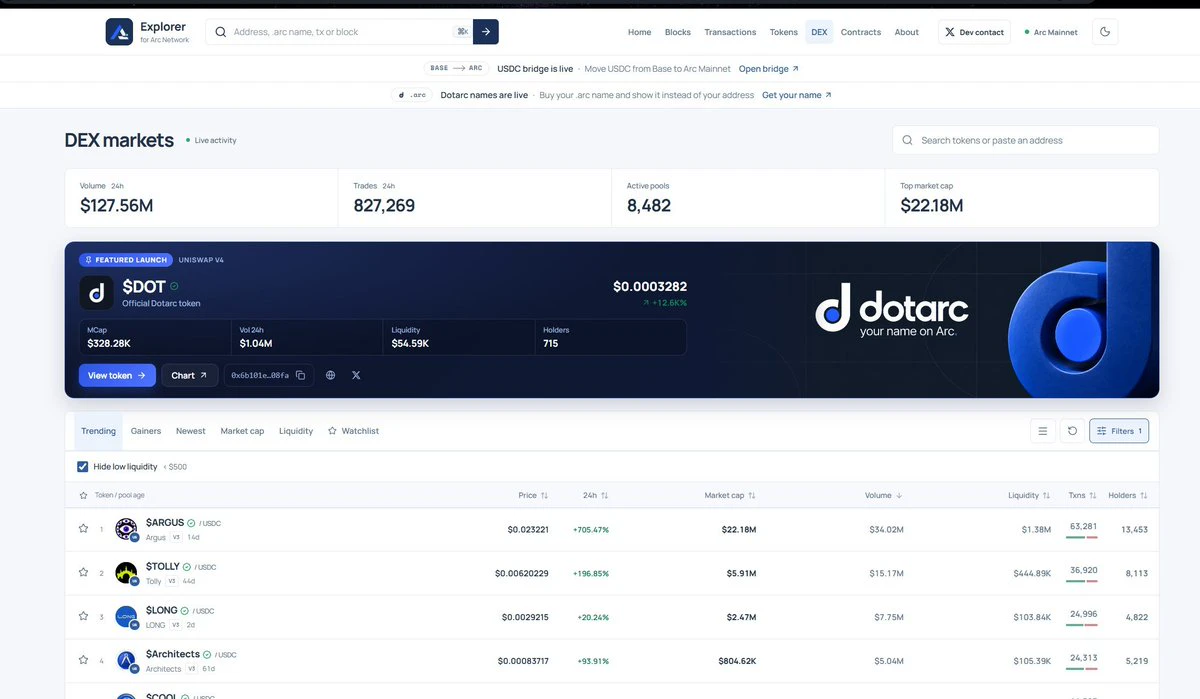Switch to the Liquidity tab
Viewport: 1200px width, 699px height.
point(296,431)
